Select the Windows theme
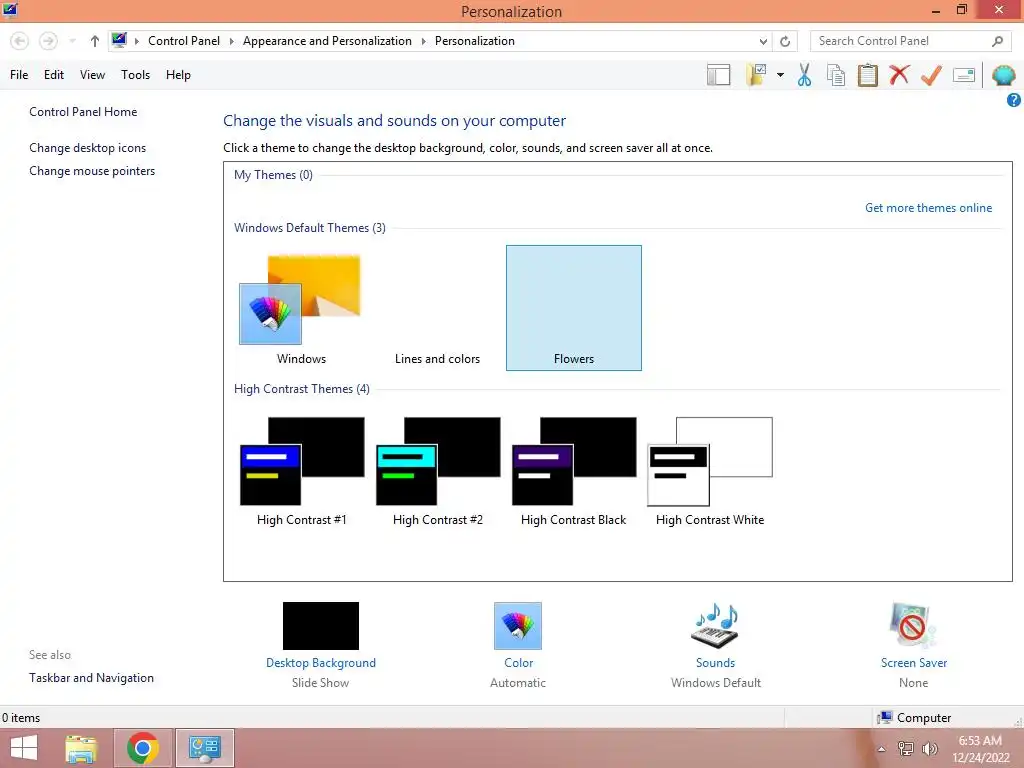Screen dimensions: 1024x768 [301, 308]
